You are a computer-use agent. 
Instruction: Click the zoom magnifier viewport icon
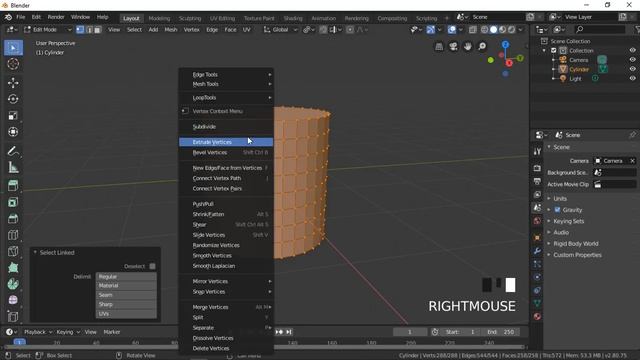pos(482,47)
